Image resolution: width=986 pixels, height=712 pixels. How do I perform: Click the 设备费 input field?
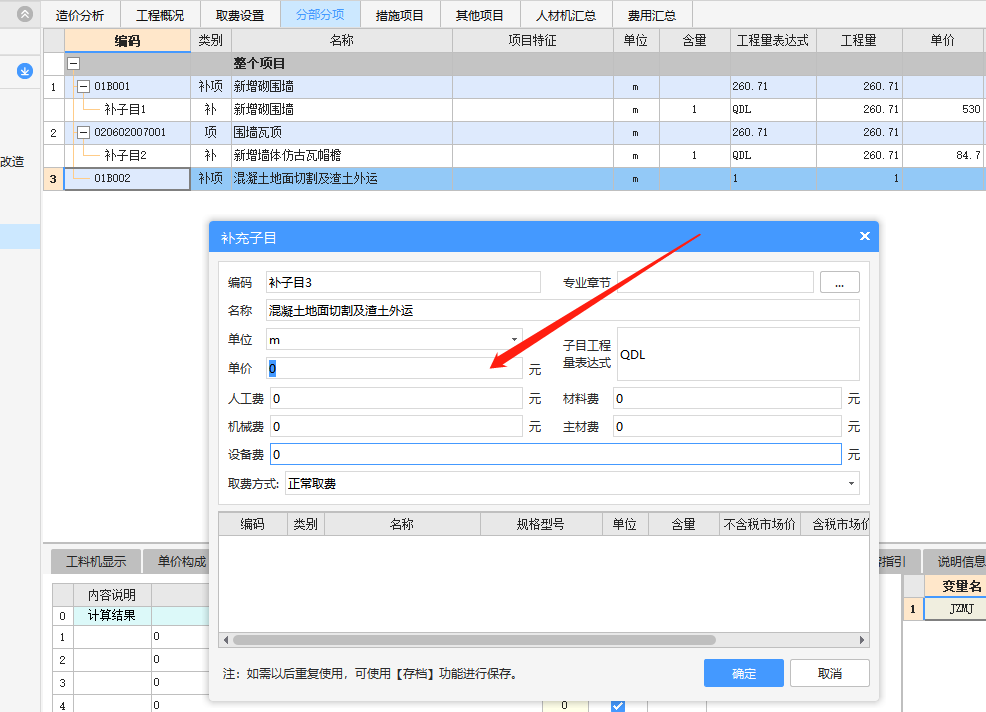pos(556,454)
